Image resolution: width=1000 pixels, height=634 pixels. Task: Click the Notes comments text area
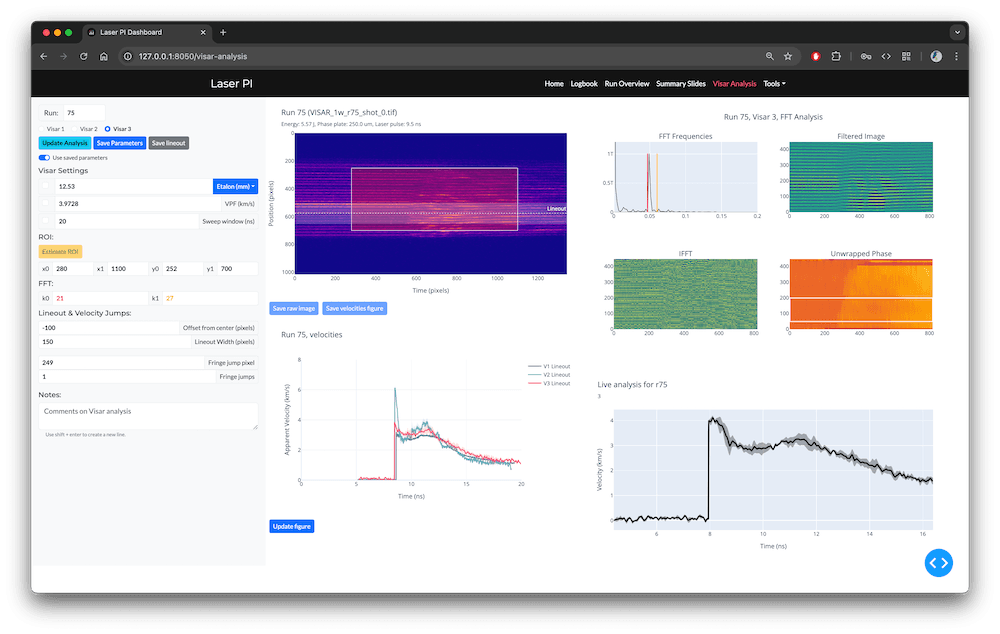[148, 415]
